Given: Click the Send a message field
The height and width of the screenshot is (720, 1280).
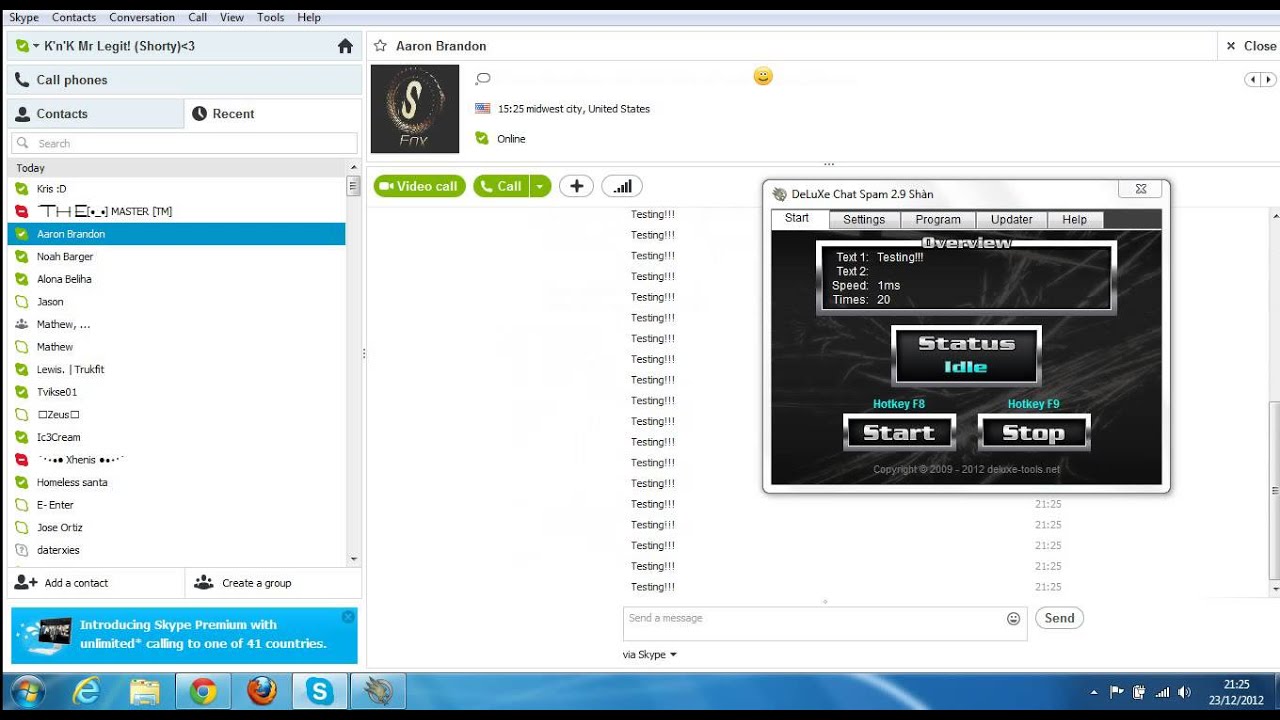Looking at the screenshot, I should pyautogui.click(x=826, y=624).
